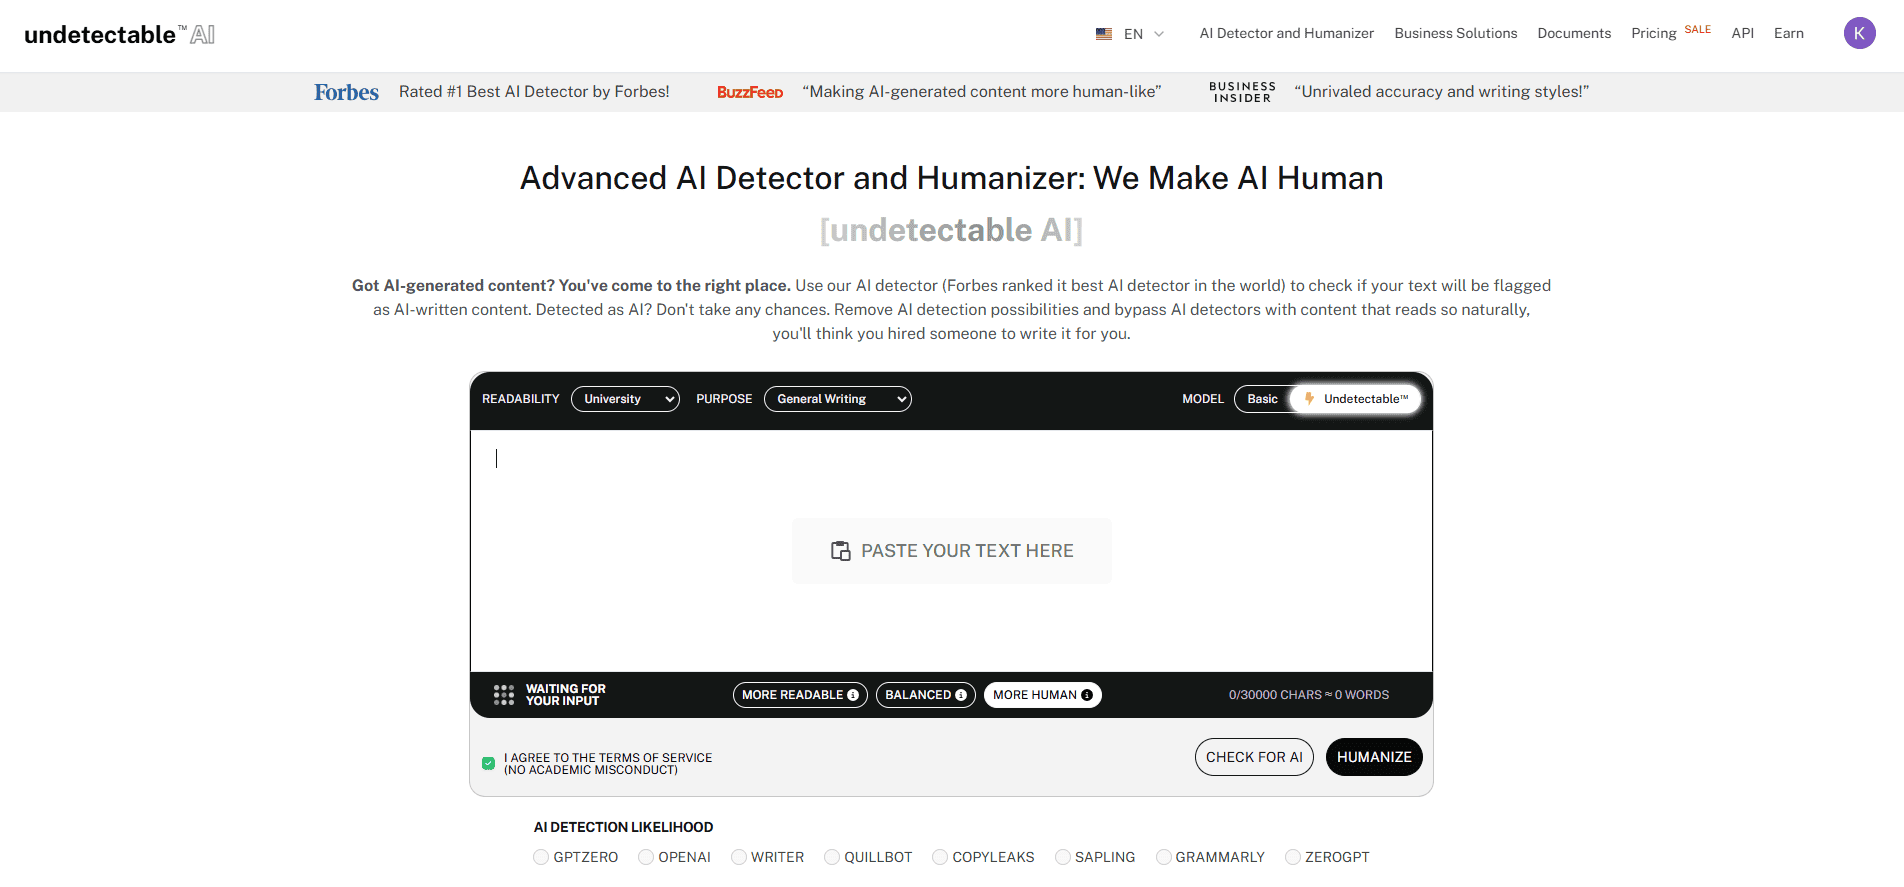Viewport: 1904px width, 887px height.
Task: Open the API page
Action: pyautogui.click(x=1742, y=33)
